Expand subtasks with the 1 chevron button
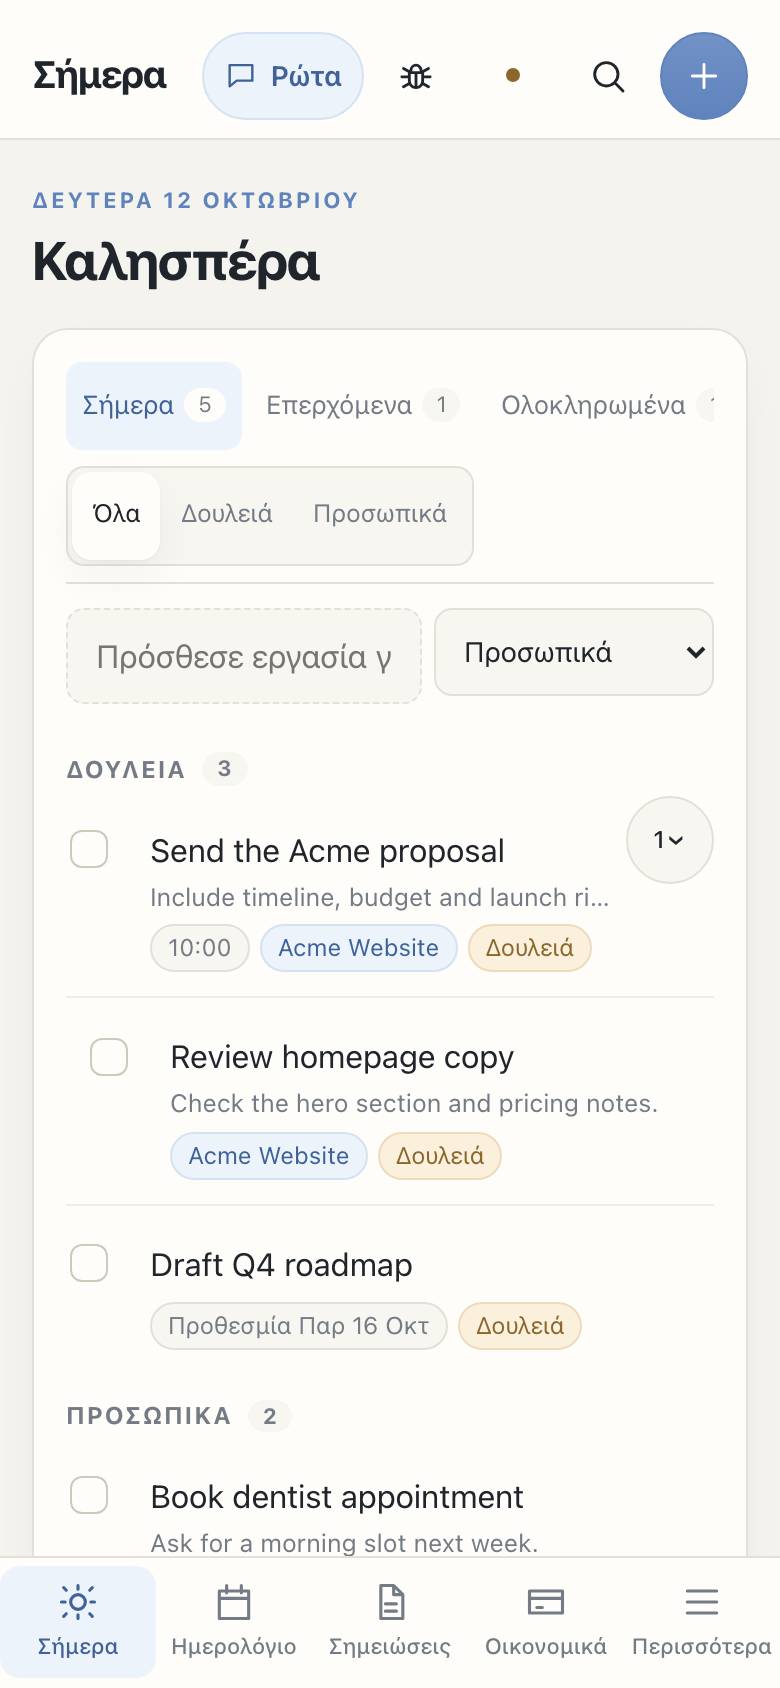This screenshot has width=780, height=1688. 670,840
